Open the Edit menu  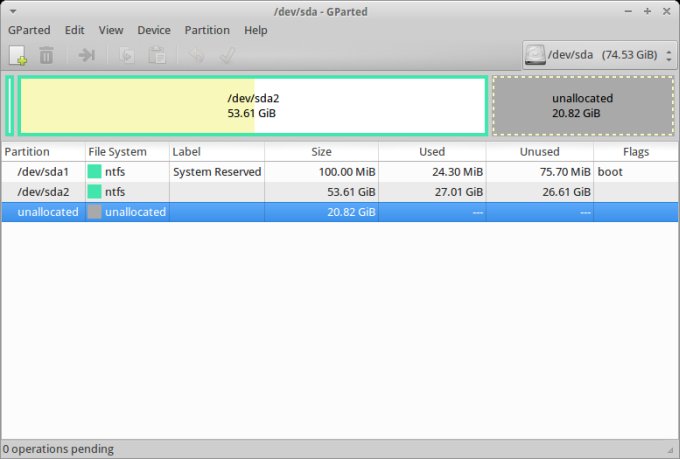75,30
